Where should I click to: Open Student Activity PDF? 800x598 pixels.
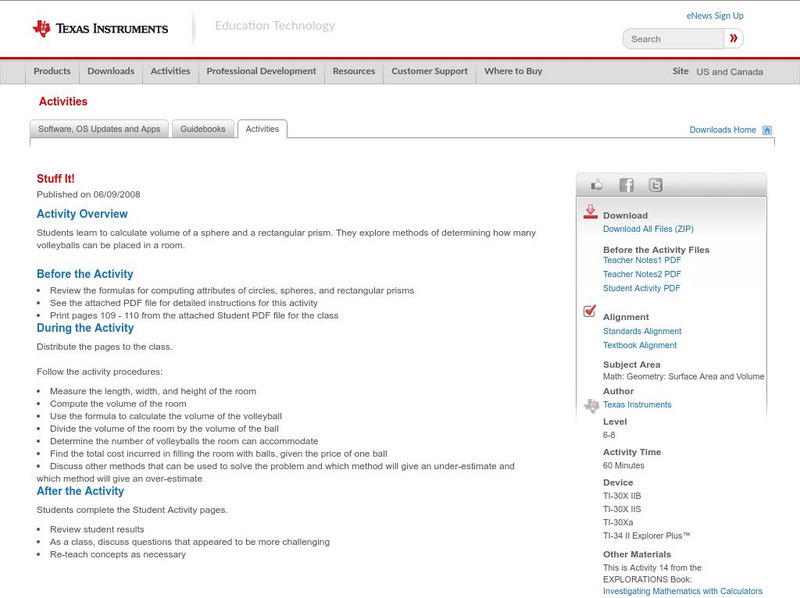[x=641, y=288]
